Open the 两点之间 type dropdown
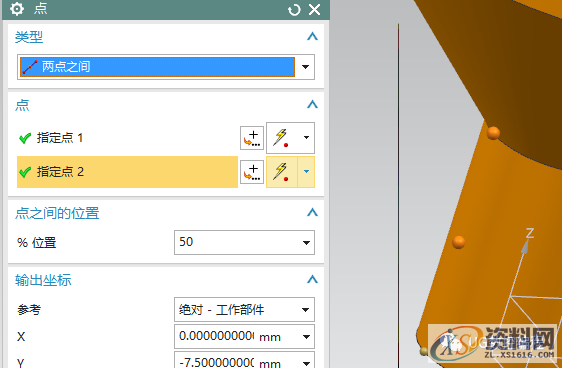Screen dimensions: 562x368 pyautogui.click(x=166, y=67)
